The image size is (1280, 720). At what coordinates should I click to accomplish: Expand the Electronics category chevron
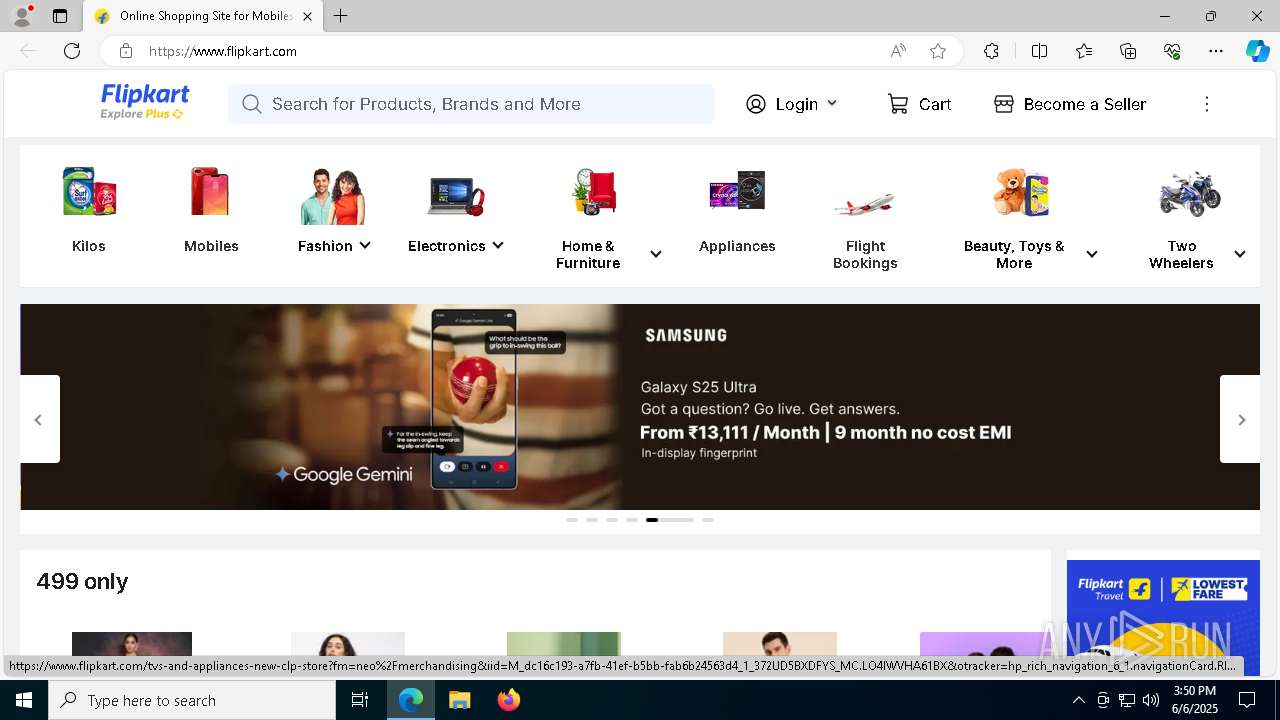click(498, 245)
